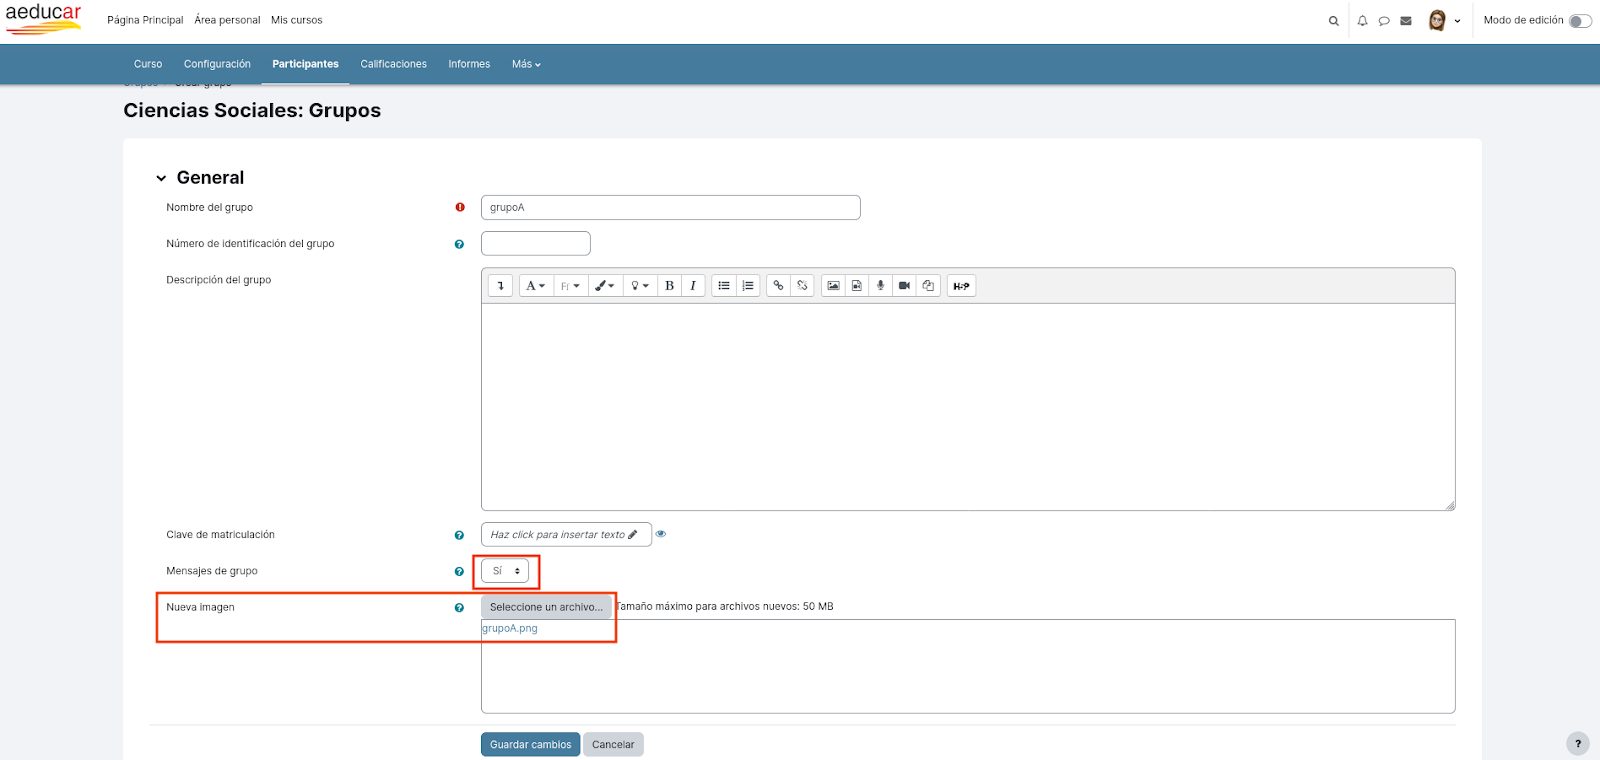1600x760 pixels.
Task: Insert H5P content in editor
Action: point(961,286)
